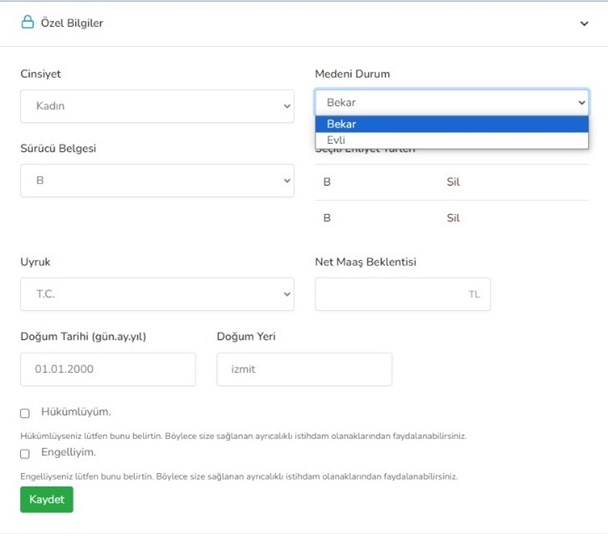
Task: Choose Evli in the Medeni Durum list
Action: point(452,140)
